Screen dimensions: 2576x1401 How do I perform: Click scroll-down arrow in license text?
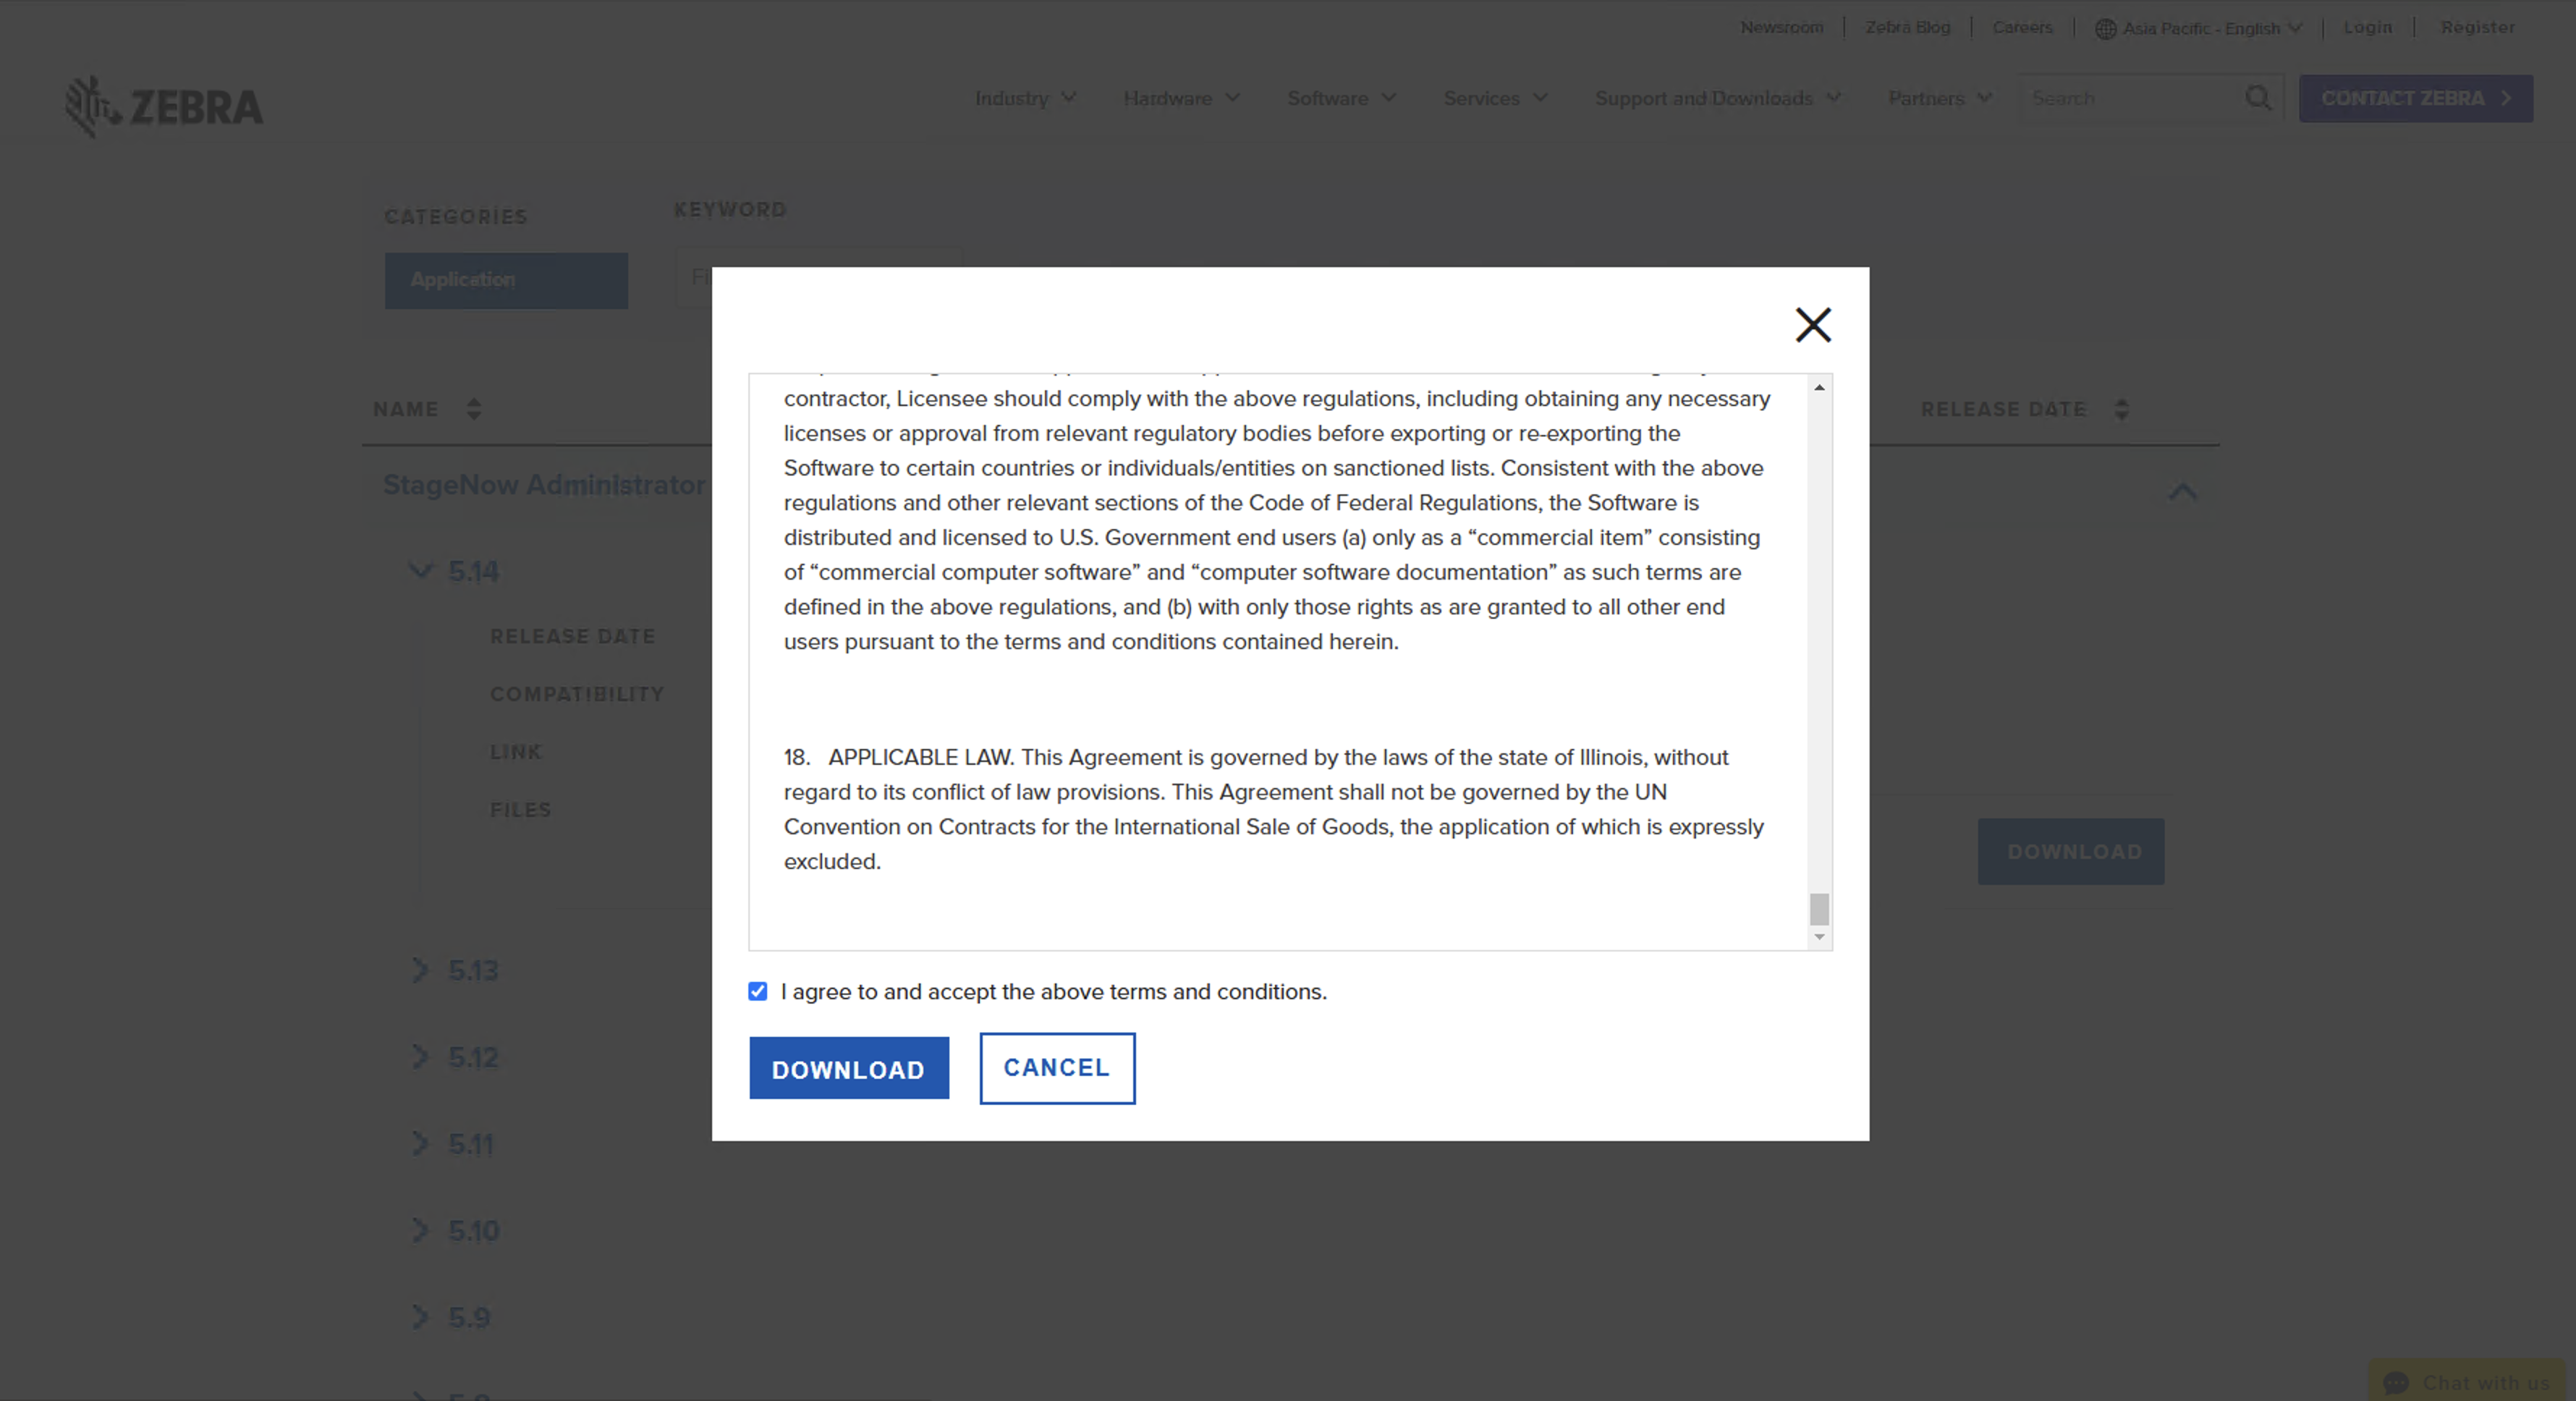tap(1819, 937)
